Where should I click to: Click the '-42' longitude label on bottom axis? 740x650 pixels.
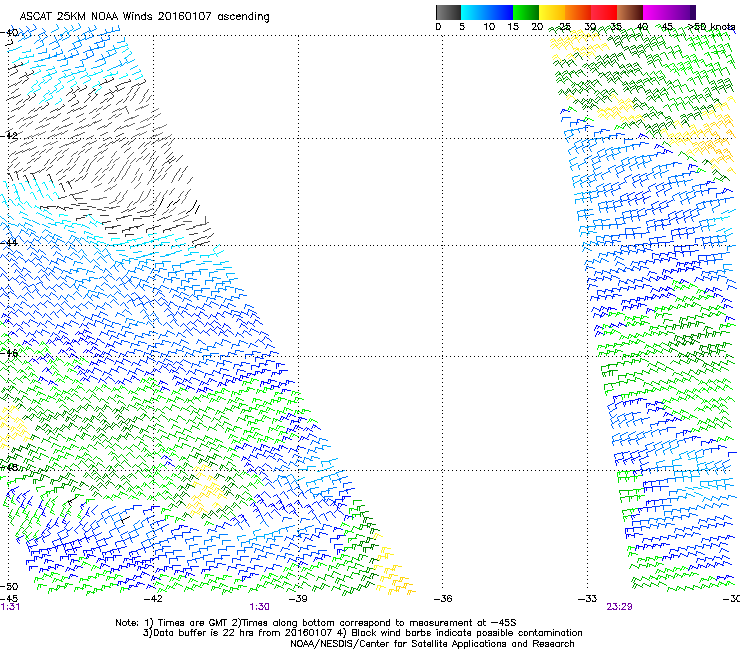(x=153, y=599)
